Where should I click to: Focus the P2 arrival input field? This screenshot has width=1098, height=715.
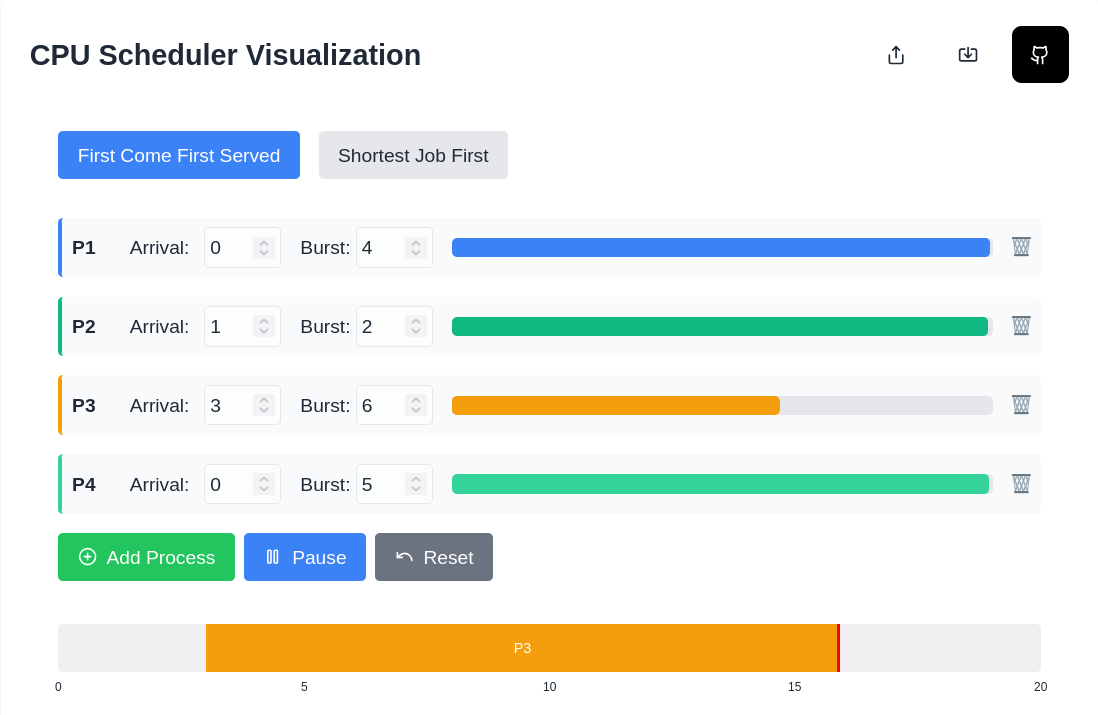[242, 326]
